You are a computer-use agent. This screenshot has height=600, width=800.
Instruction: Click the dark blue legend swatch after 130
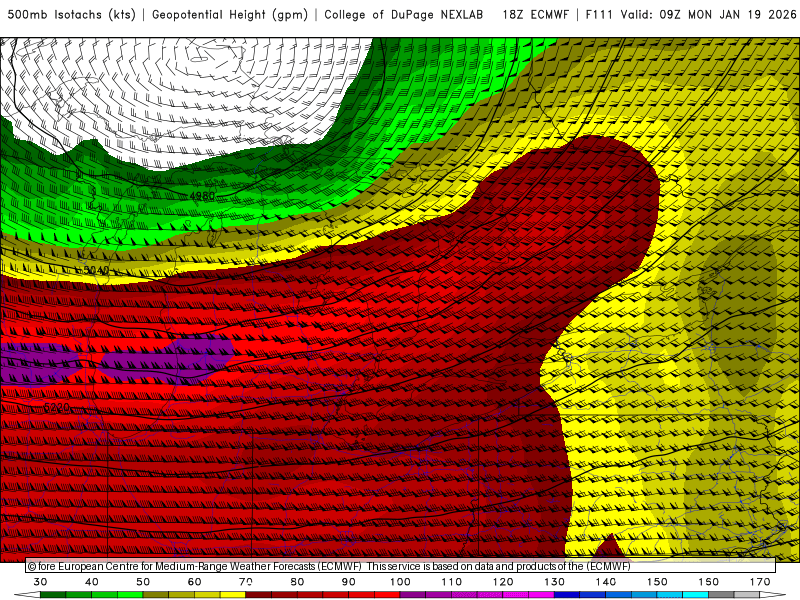tap(567, 595)
